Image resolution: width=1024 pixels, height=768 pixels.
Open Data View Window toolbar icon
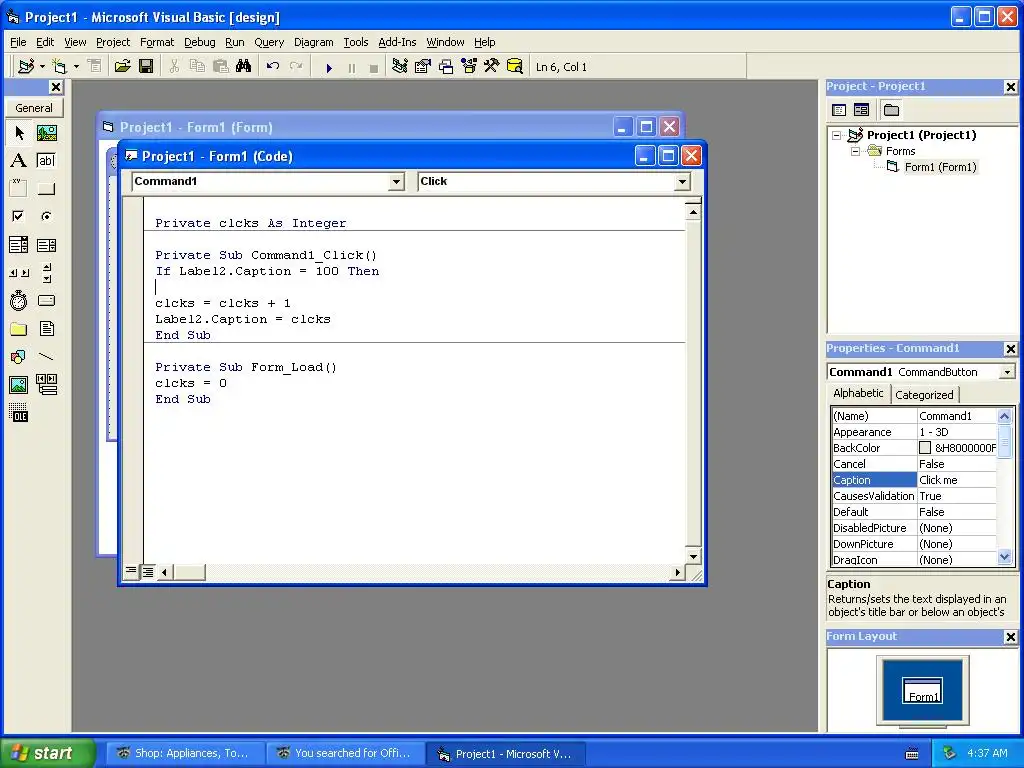pos(515,66)
